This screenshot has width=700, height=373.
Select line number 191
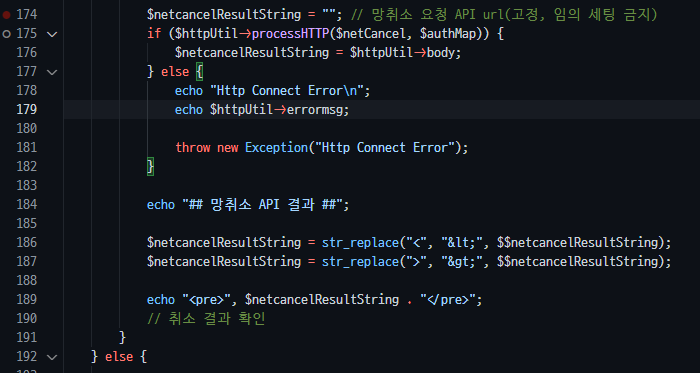point(27,338)
